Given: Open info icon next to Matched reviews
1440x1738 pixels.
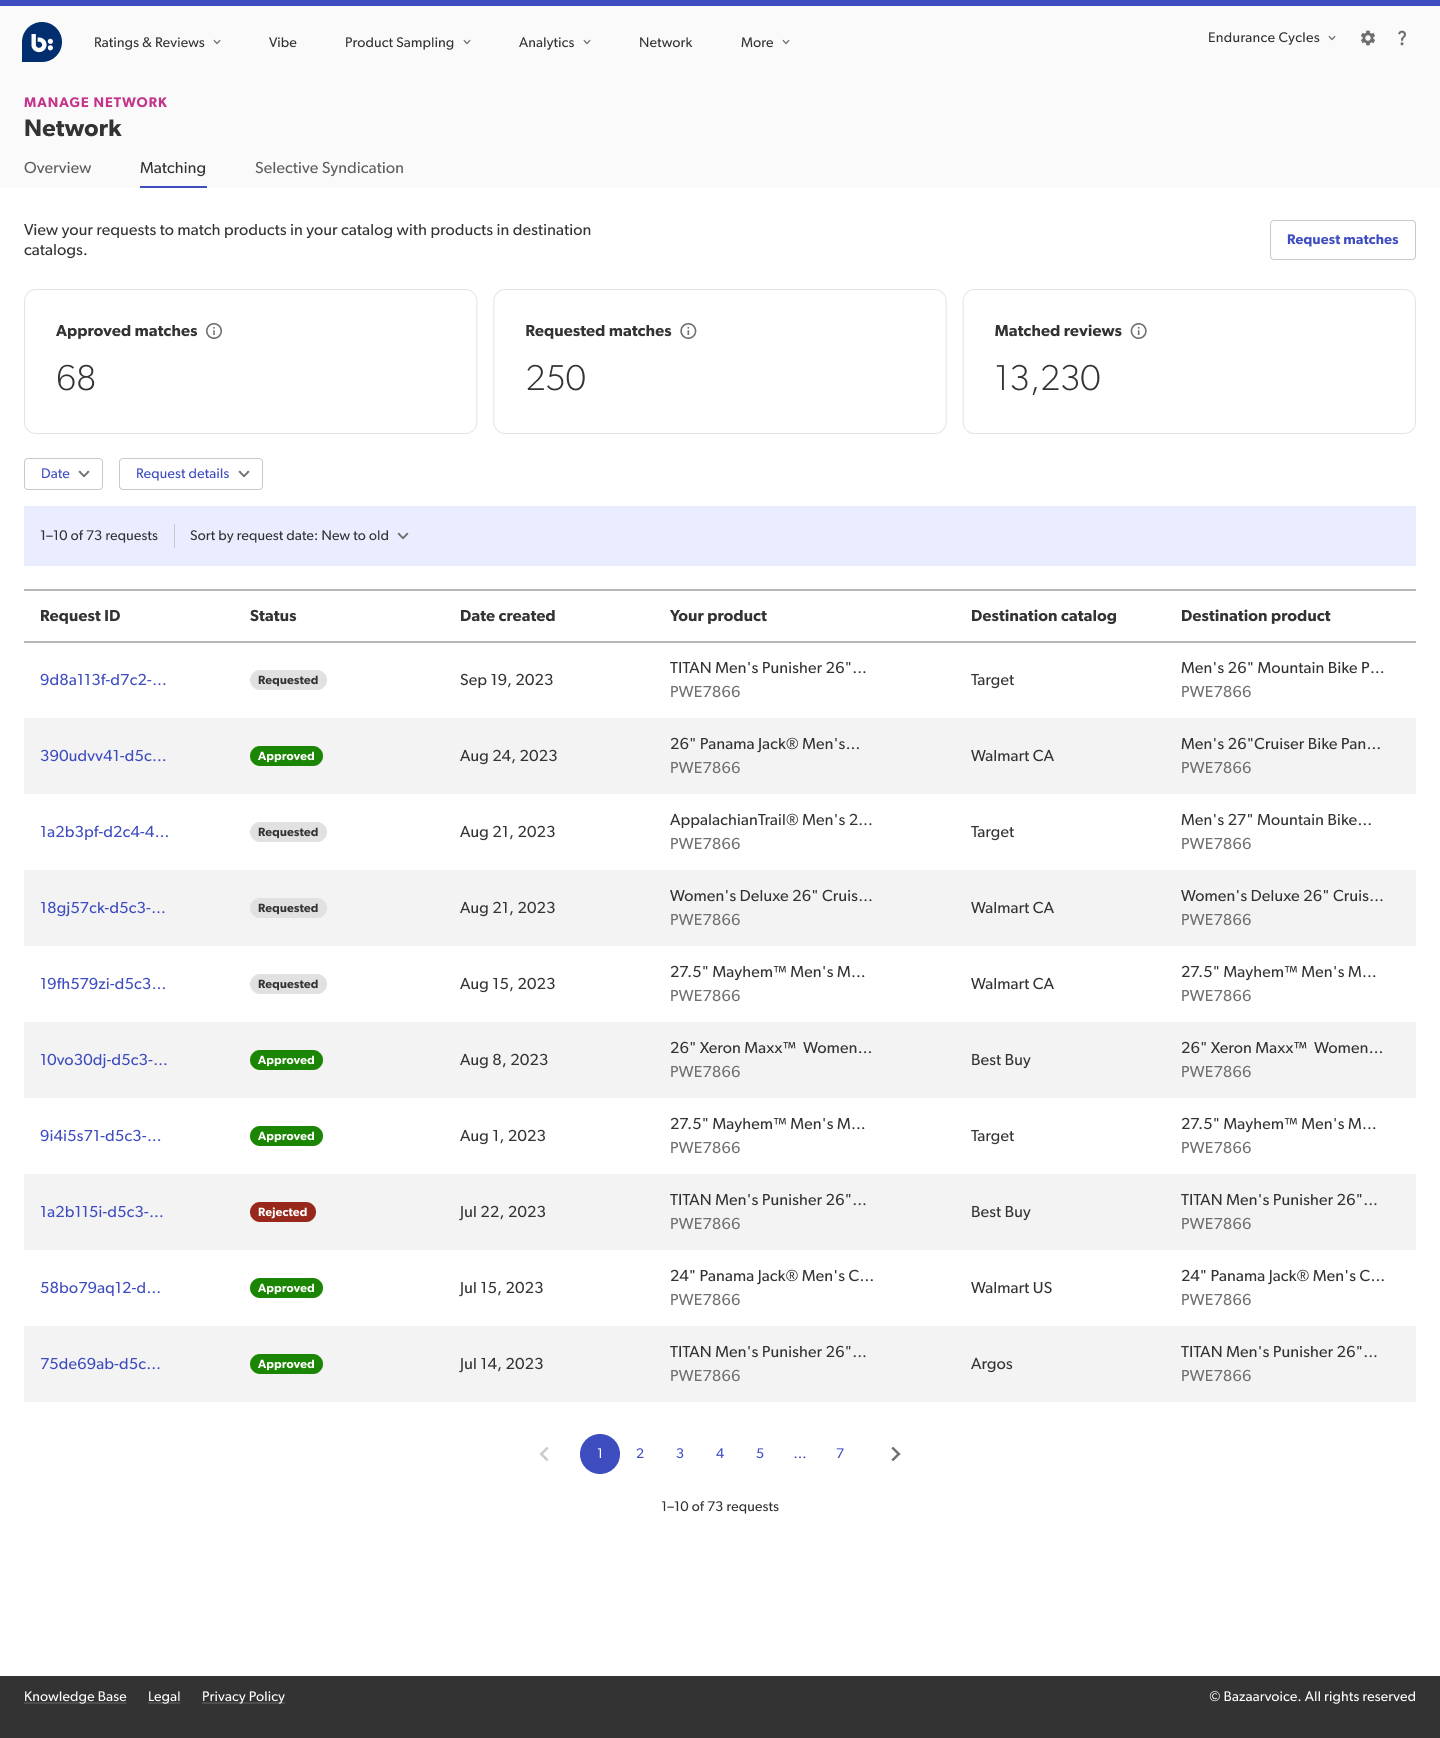Looking at the screenshot, I should pos(1138,331).
